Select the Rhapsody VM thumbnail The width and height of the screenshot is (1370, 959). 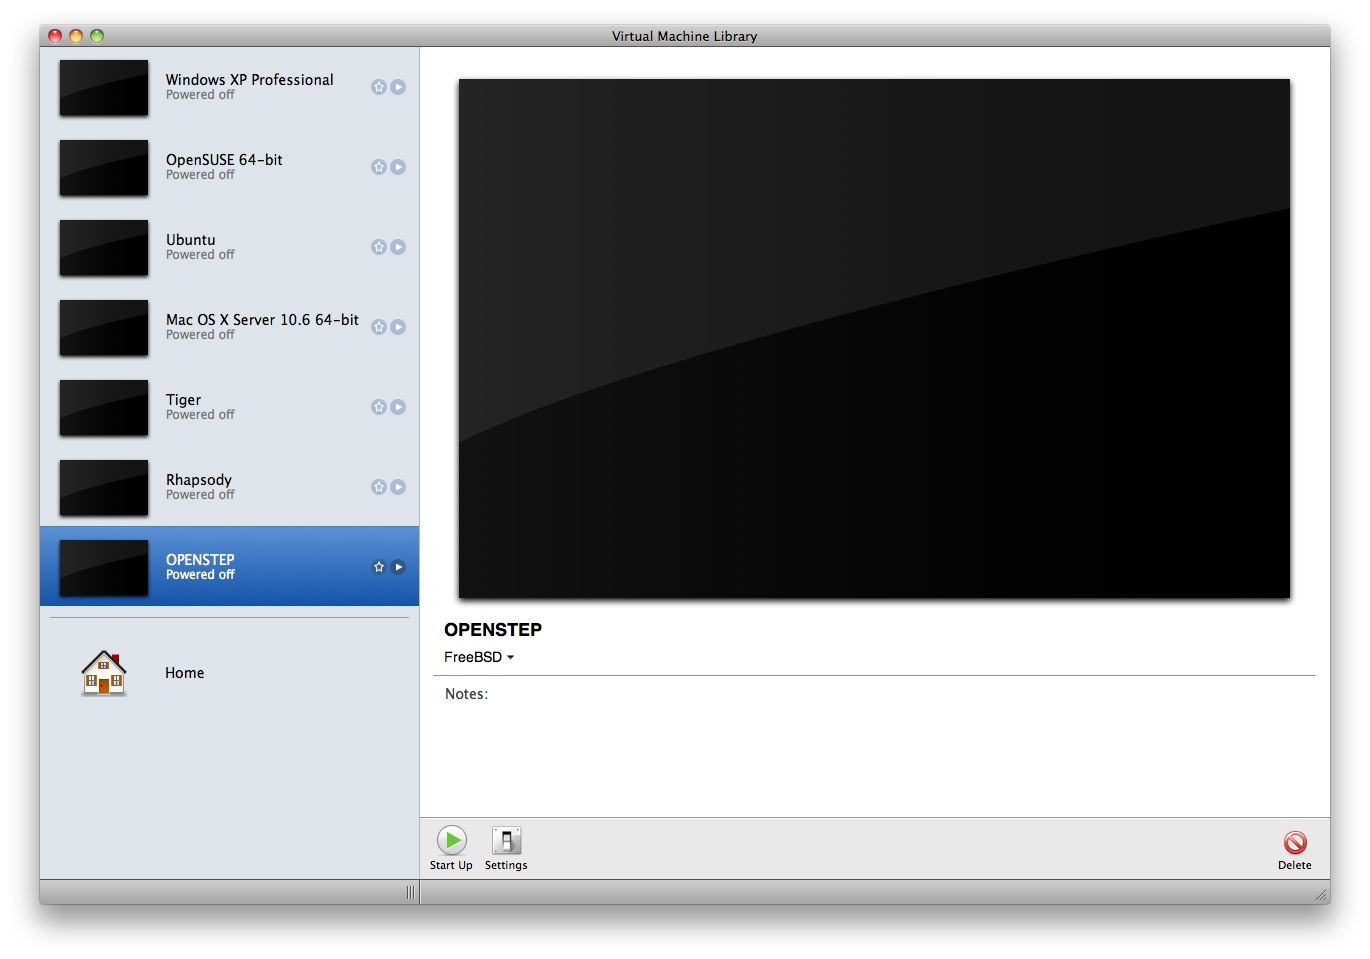coord(104,488)
